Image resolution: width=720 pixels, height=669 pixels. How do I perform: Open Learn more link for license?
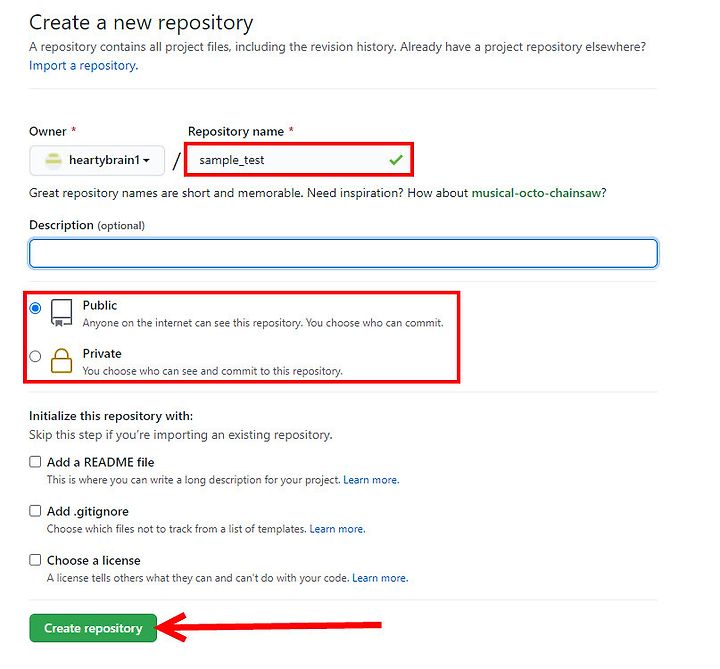(380, 578)
